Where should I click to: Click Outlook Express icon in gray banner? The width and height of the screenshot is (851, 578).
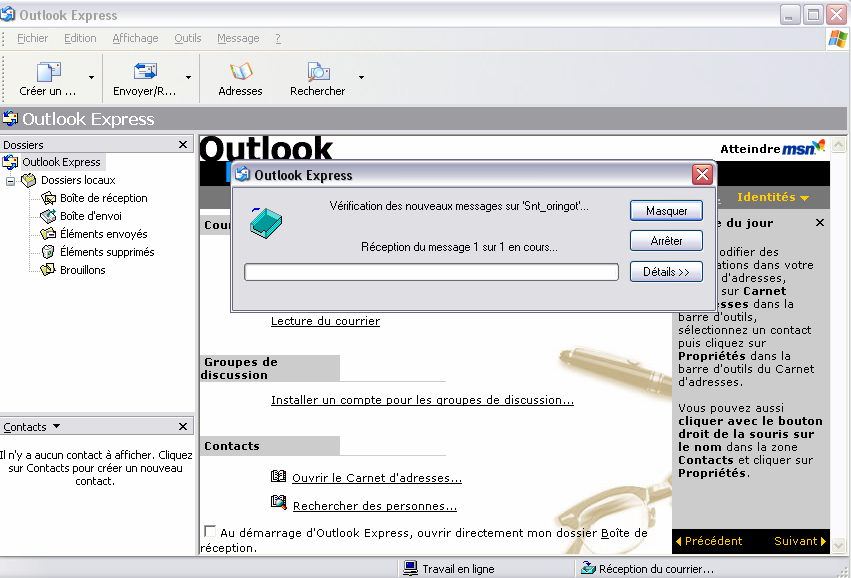tap(10, 118)
